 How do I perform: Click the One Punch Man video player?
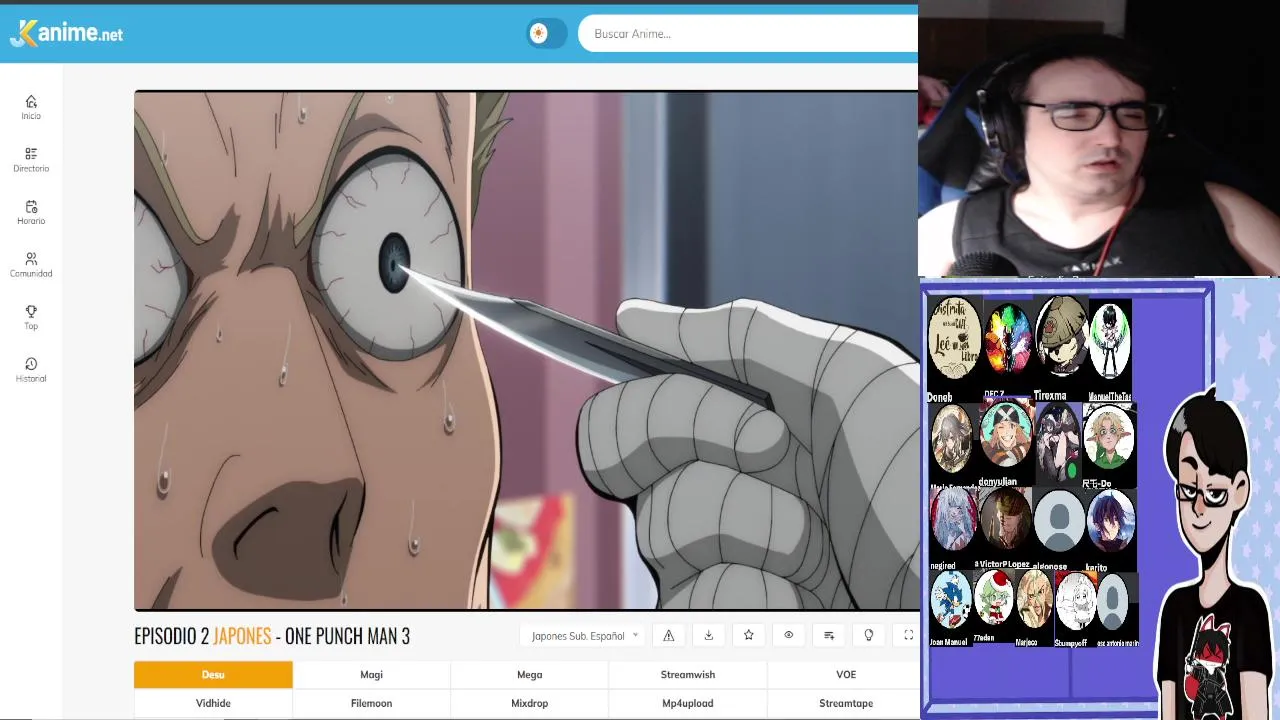coord(526,350)
